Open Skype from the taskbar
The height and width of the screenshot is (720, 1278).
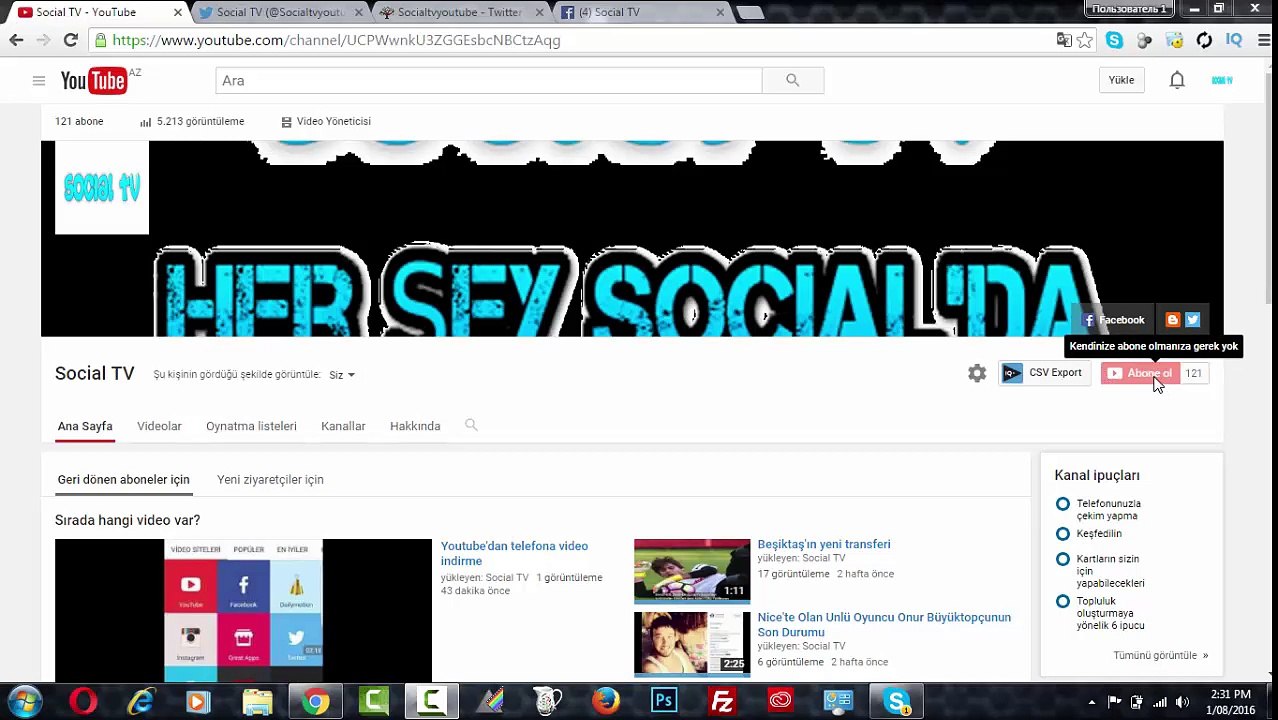click(x=897, y=701)
